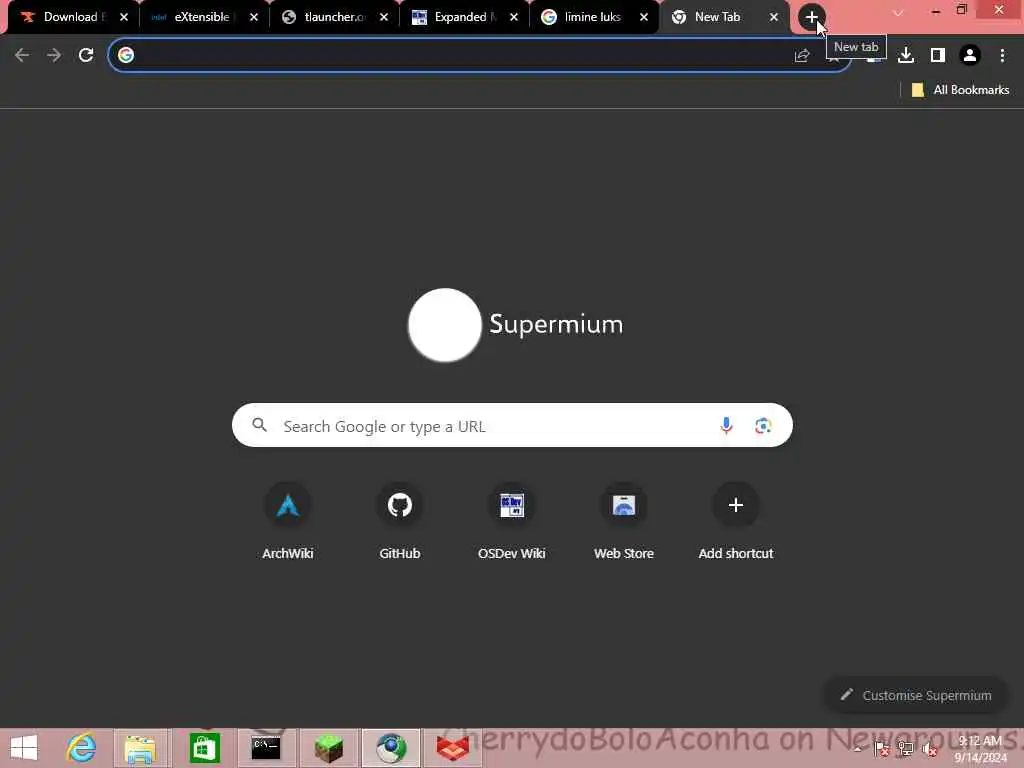1024x768 pixels.
Task: Reload the current page
Action: (86, 55)
